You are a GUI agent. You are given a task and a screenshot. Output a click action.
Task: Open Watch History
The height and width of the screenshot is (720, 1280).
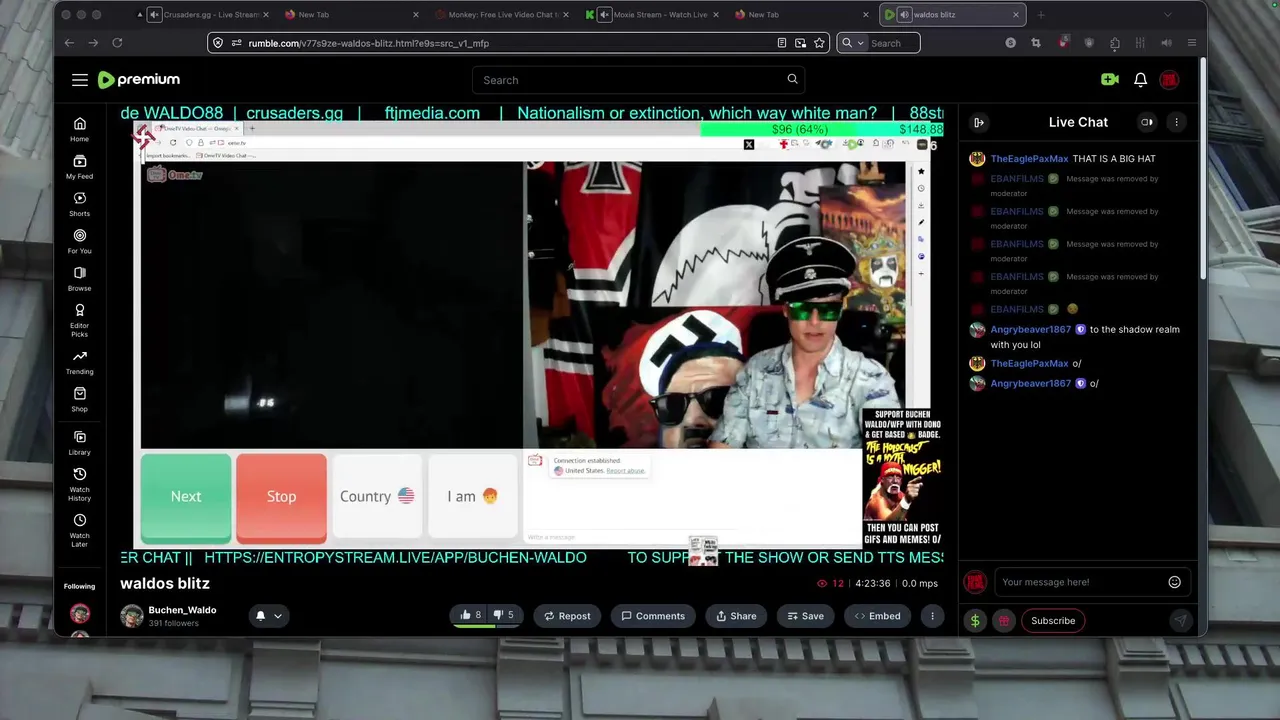coord(80,484)
